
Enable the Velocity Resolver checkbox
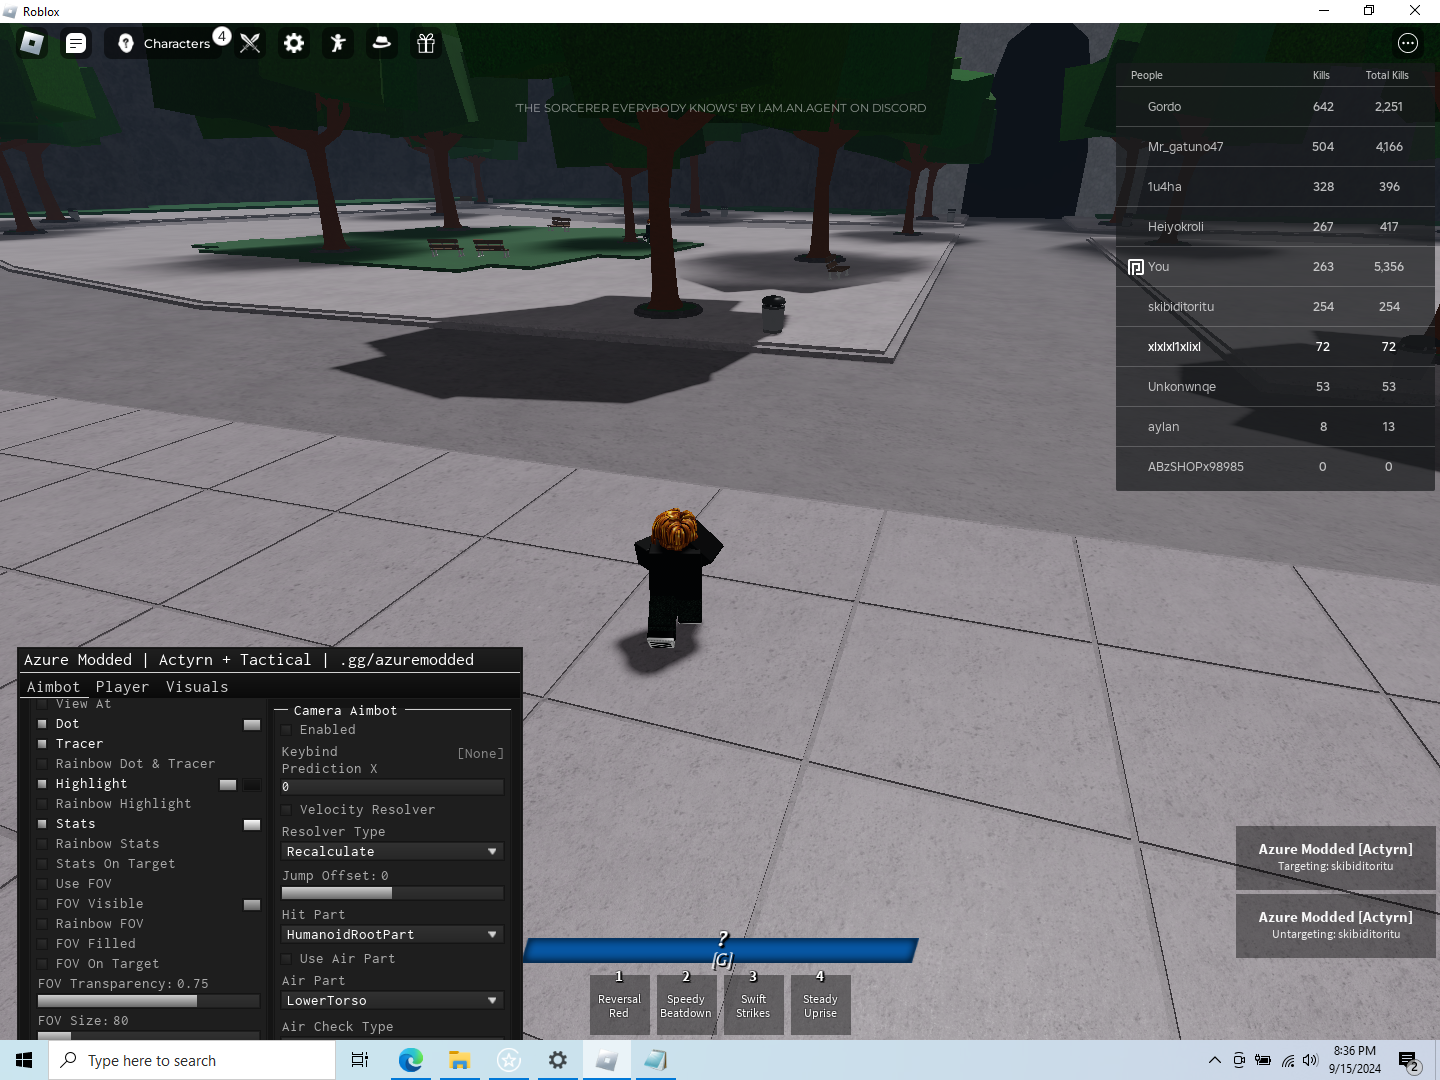tap(287, 809)
